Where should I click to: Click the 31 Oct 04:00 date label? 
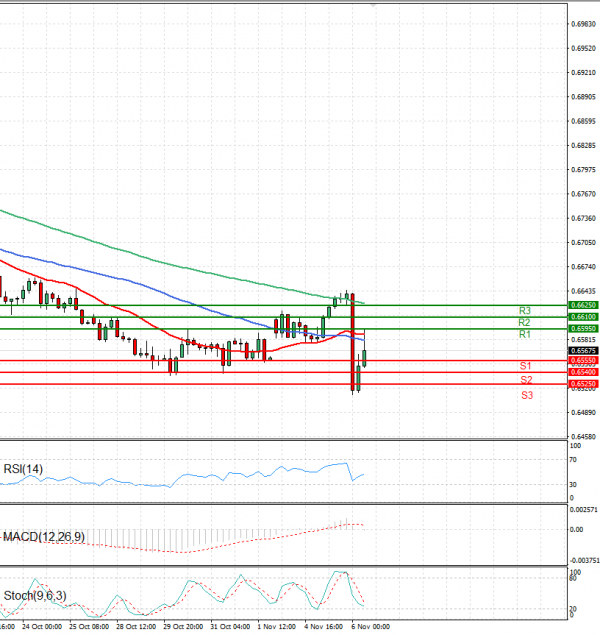click(230, 627)
